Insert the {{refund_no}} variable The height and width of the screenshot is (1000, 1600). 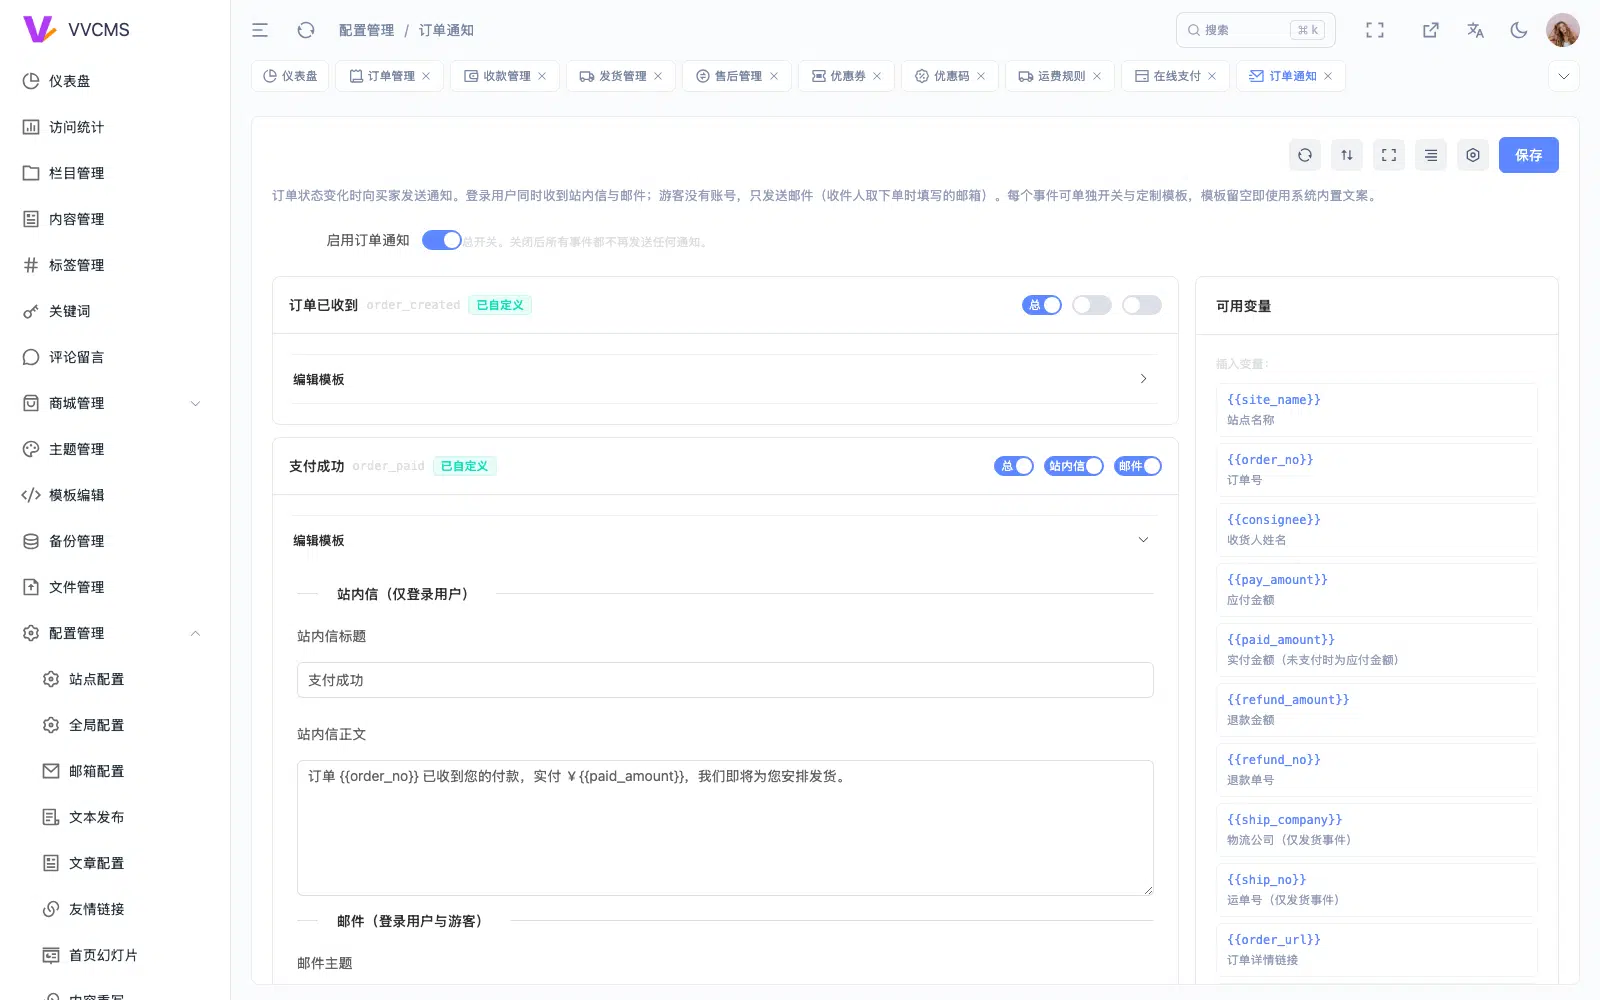(1376, 769)
